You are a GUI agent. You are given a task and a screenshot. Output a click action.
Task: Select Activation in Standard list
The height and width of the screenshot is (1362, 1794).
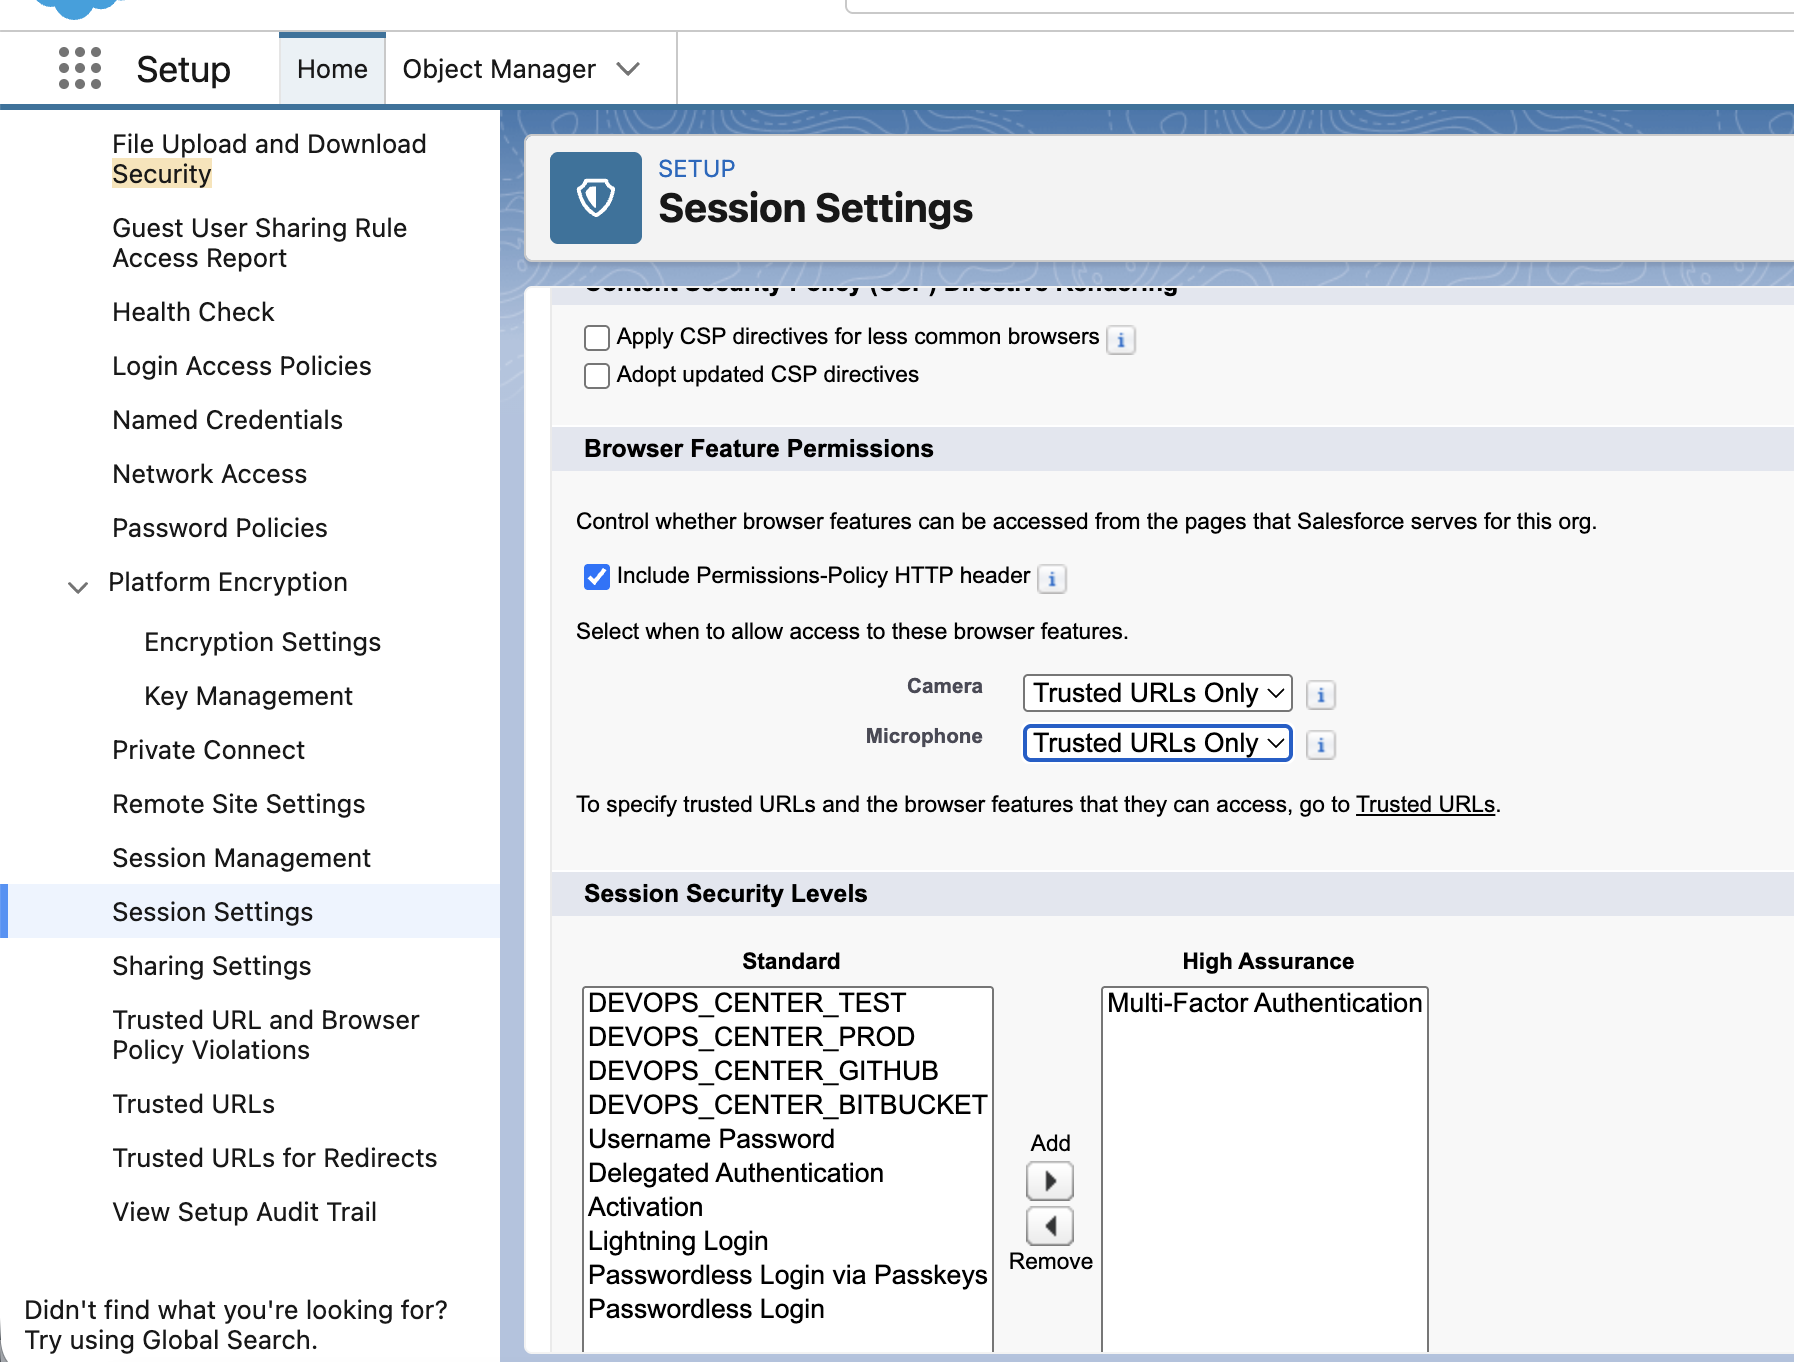click(x=787, y=1207)
